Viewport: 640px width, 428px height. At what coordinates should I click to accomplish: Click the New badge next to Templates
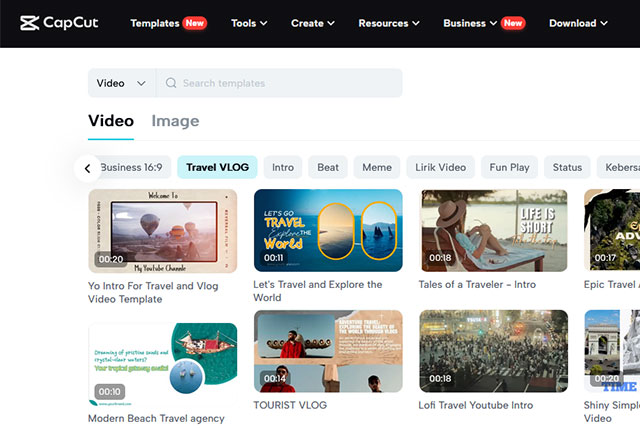point(195,23)
